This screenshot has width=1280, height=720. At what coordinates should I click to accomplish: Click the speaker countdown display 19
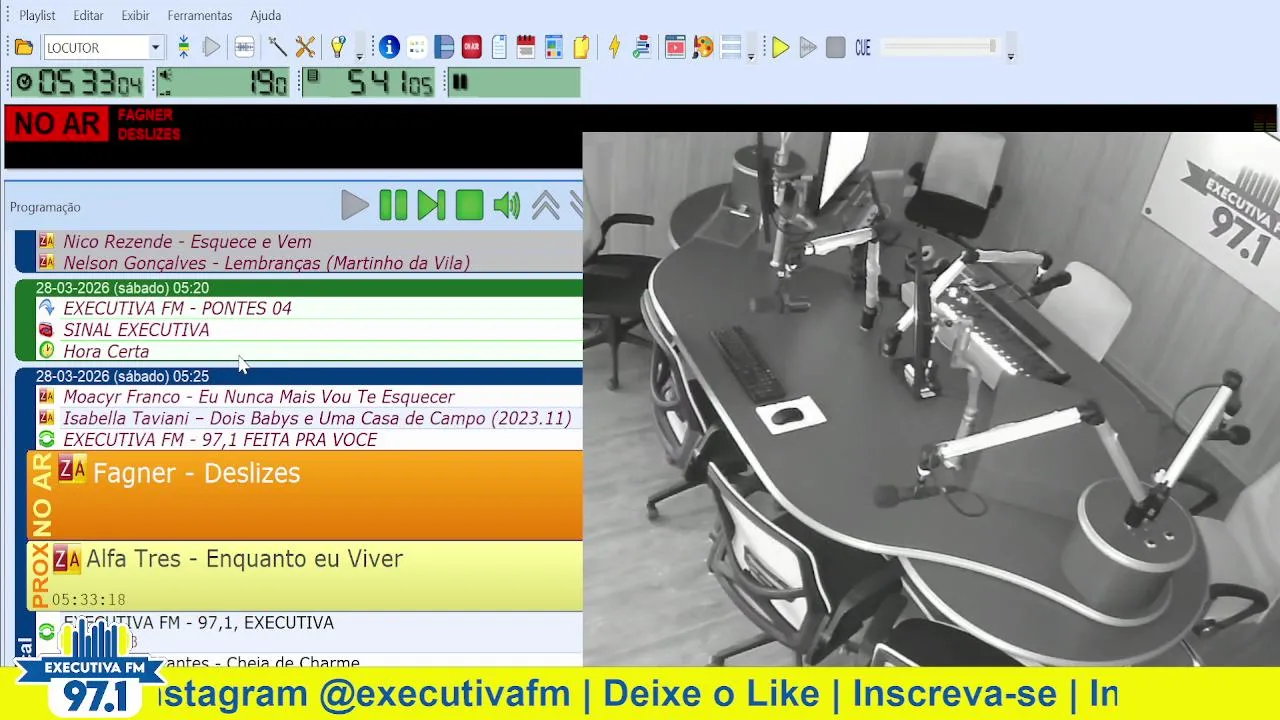(x=222, y=82)
